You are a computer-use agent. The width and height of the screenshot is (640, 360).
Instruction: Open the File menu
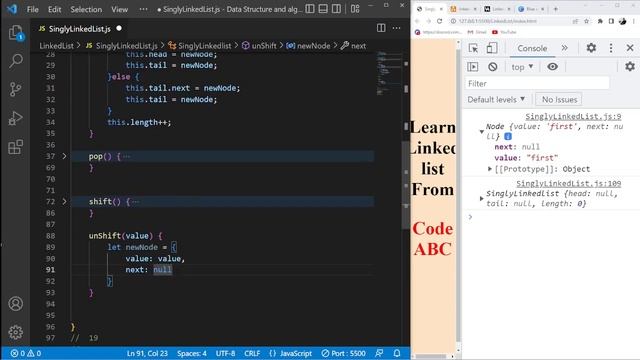point(33,9)
